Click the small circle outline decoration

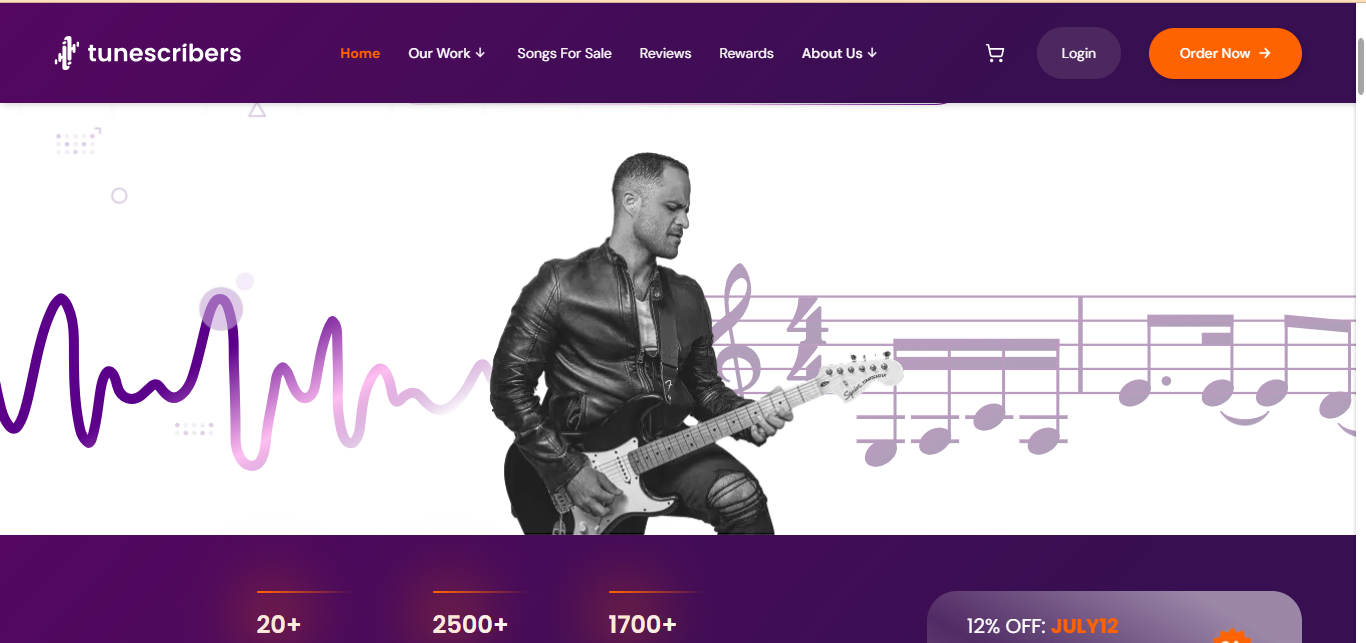tap(119, 196)
